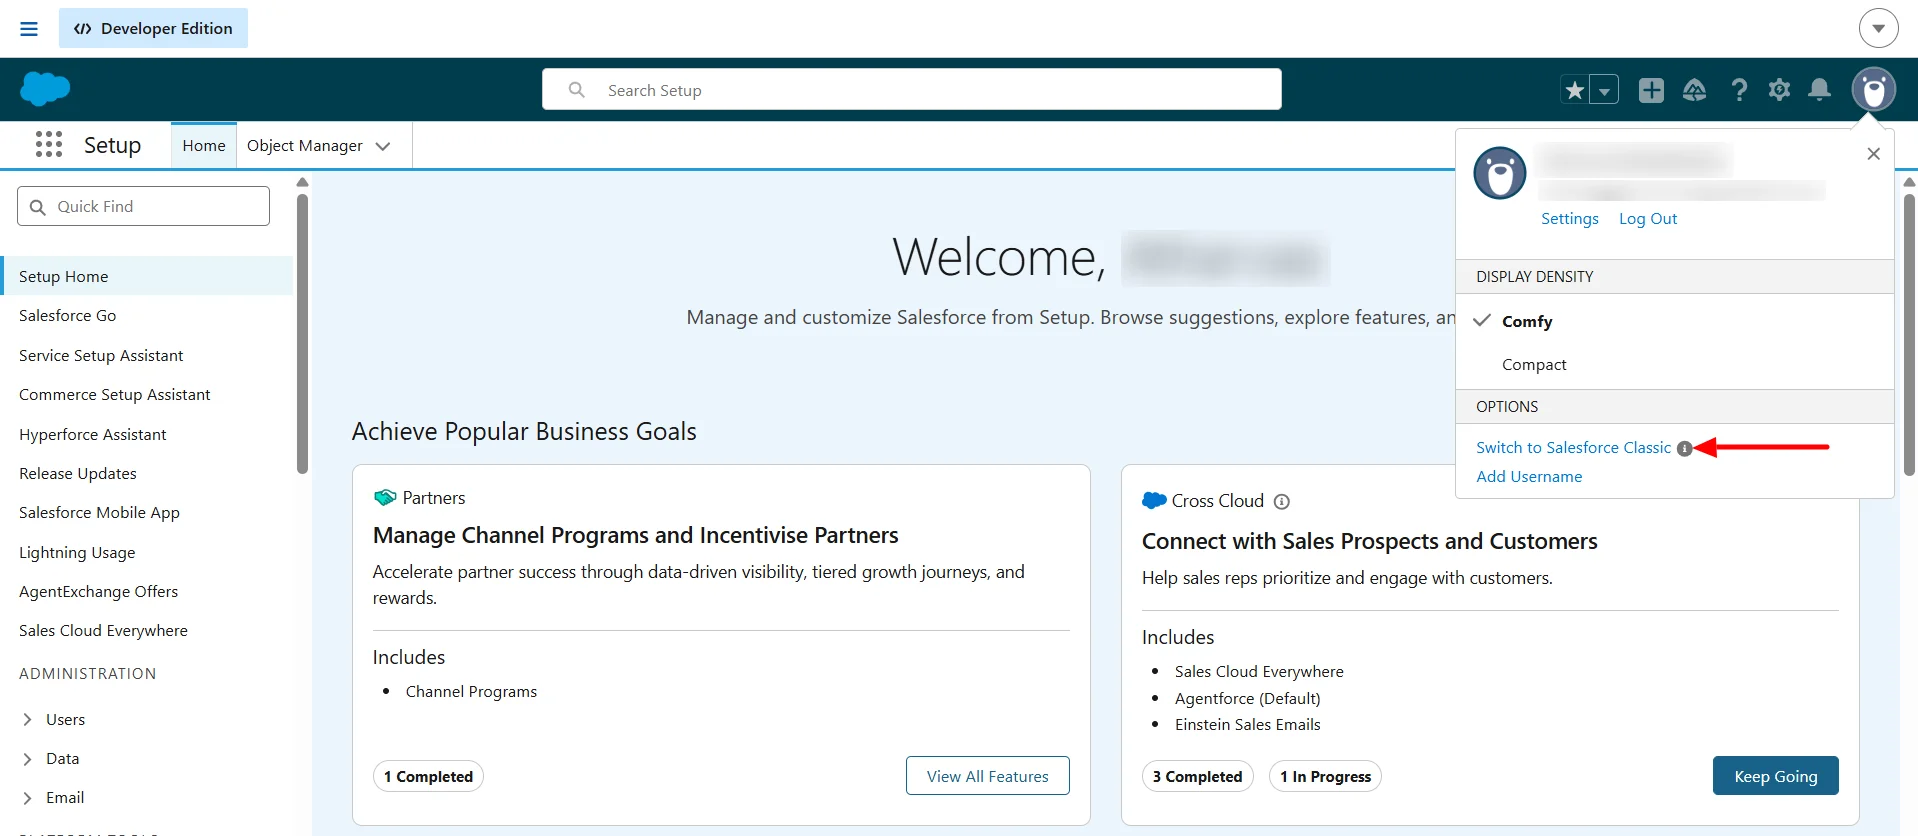Open Release Updates in sidebar
Viewport: 1918px width, 836px height.
[78, 474]
